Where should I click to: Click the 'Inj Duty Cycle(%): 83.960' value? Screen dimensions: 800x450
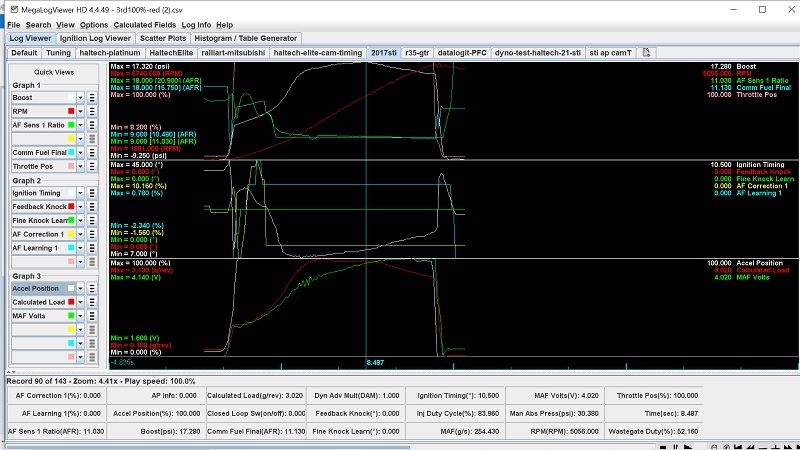[x=458, y=413]
